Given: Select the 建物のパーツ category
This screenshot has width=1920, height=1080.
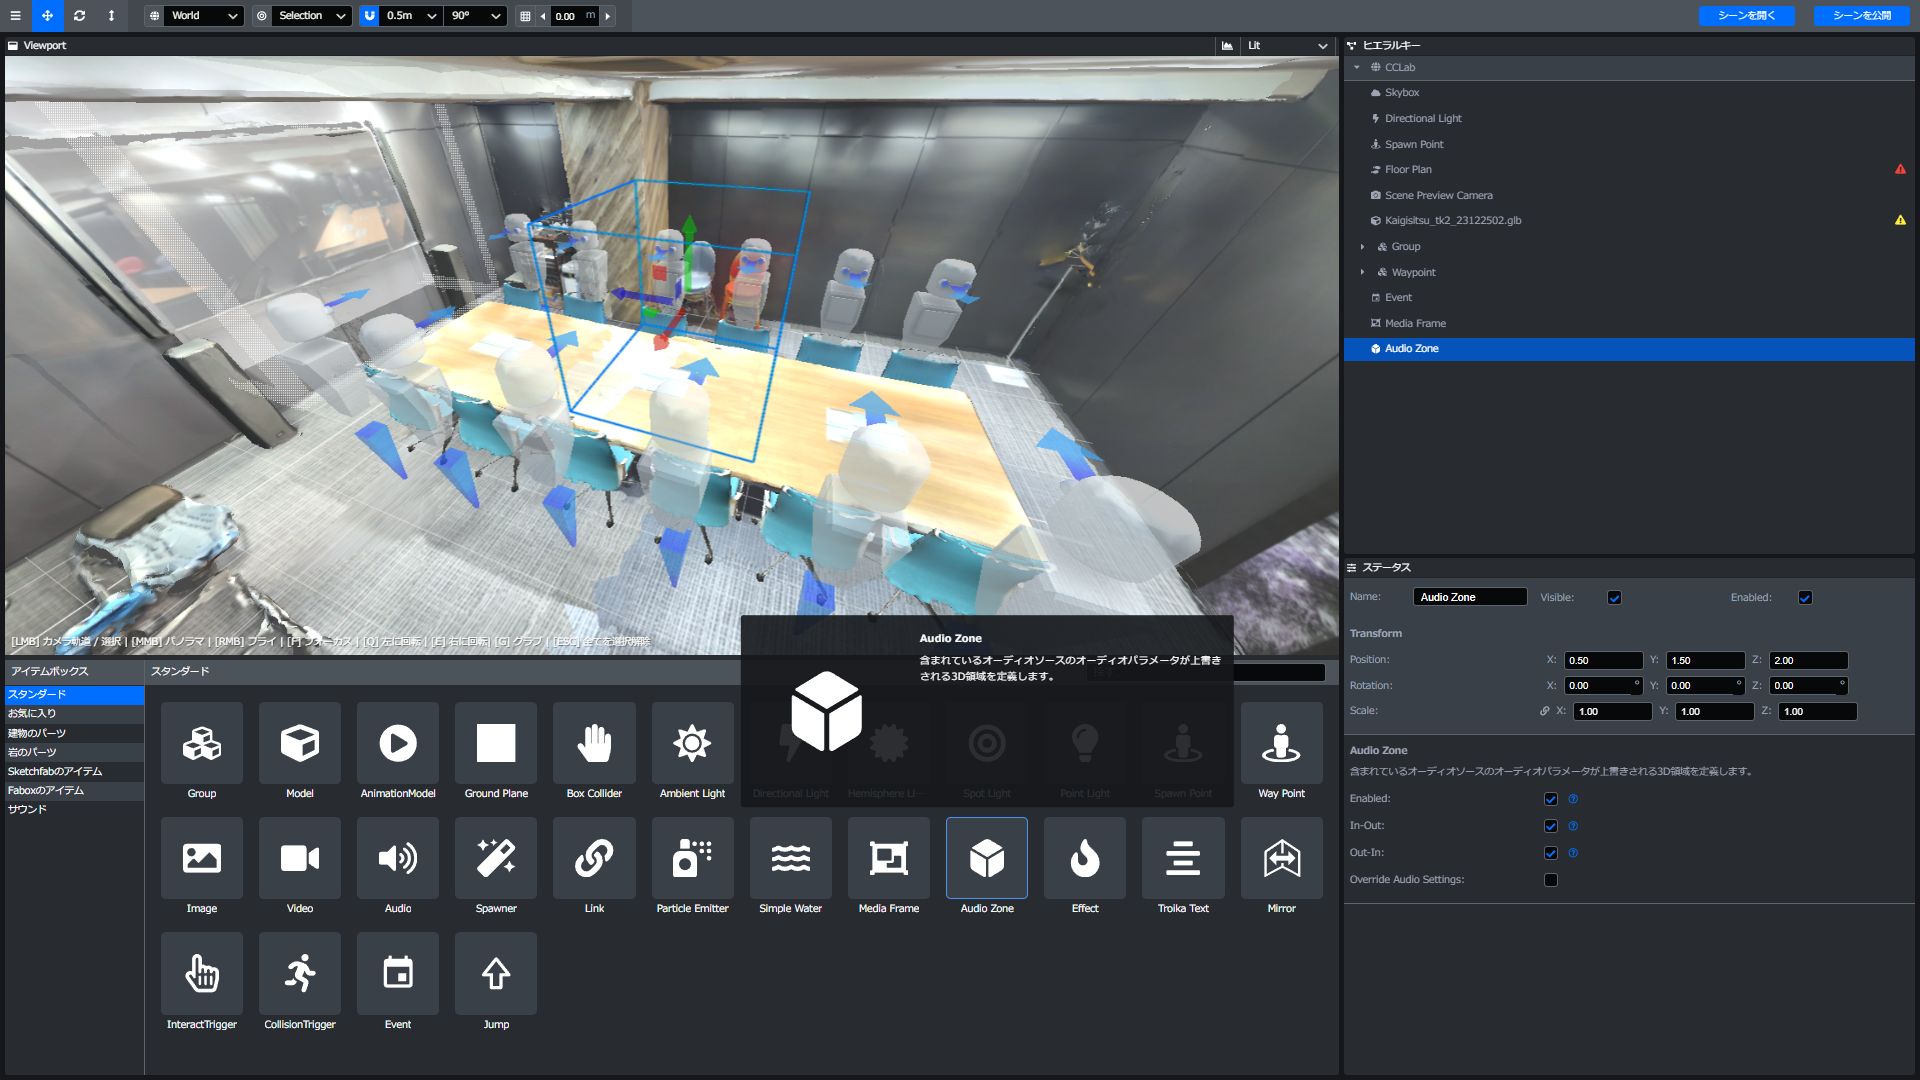Looking at the screenshot, I should 74,733.
